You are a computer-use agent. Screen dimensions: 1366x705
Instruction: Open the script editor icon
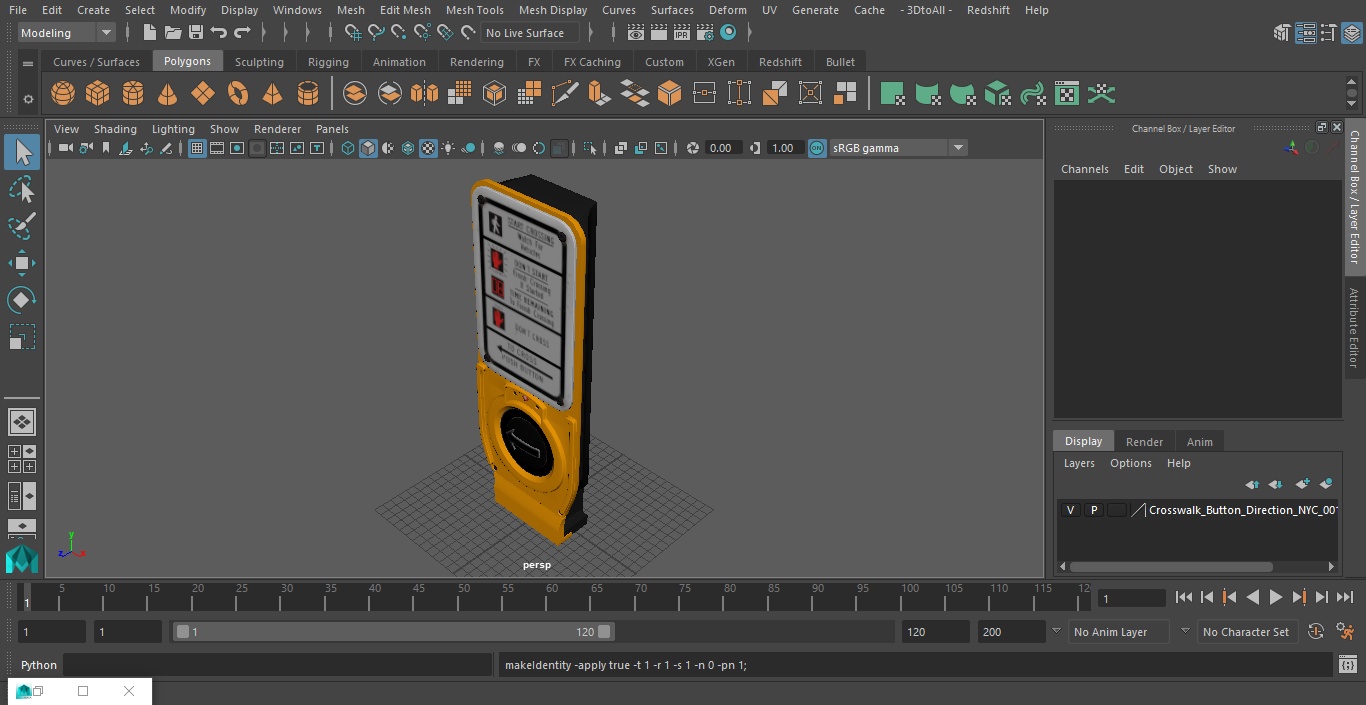(x=1347, y=665)
